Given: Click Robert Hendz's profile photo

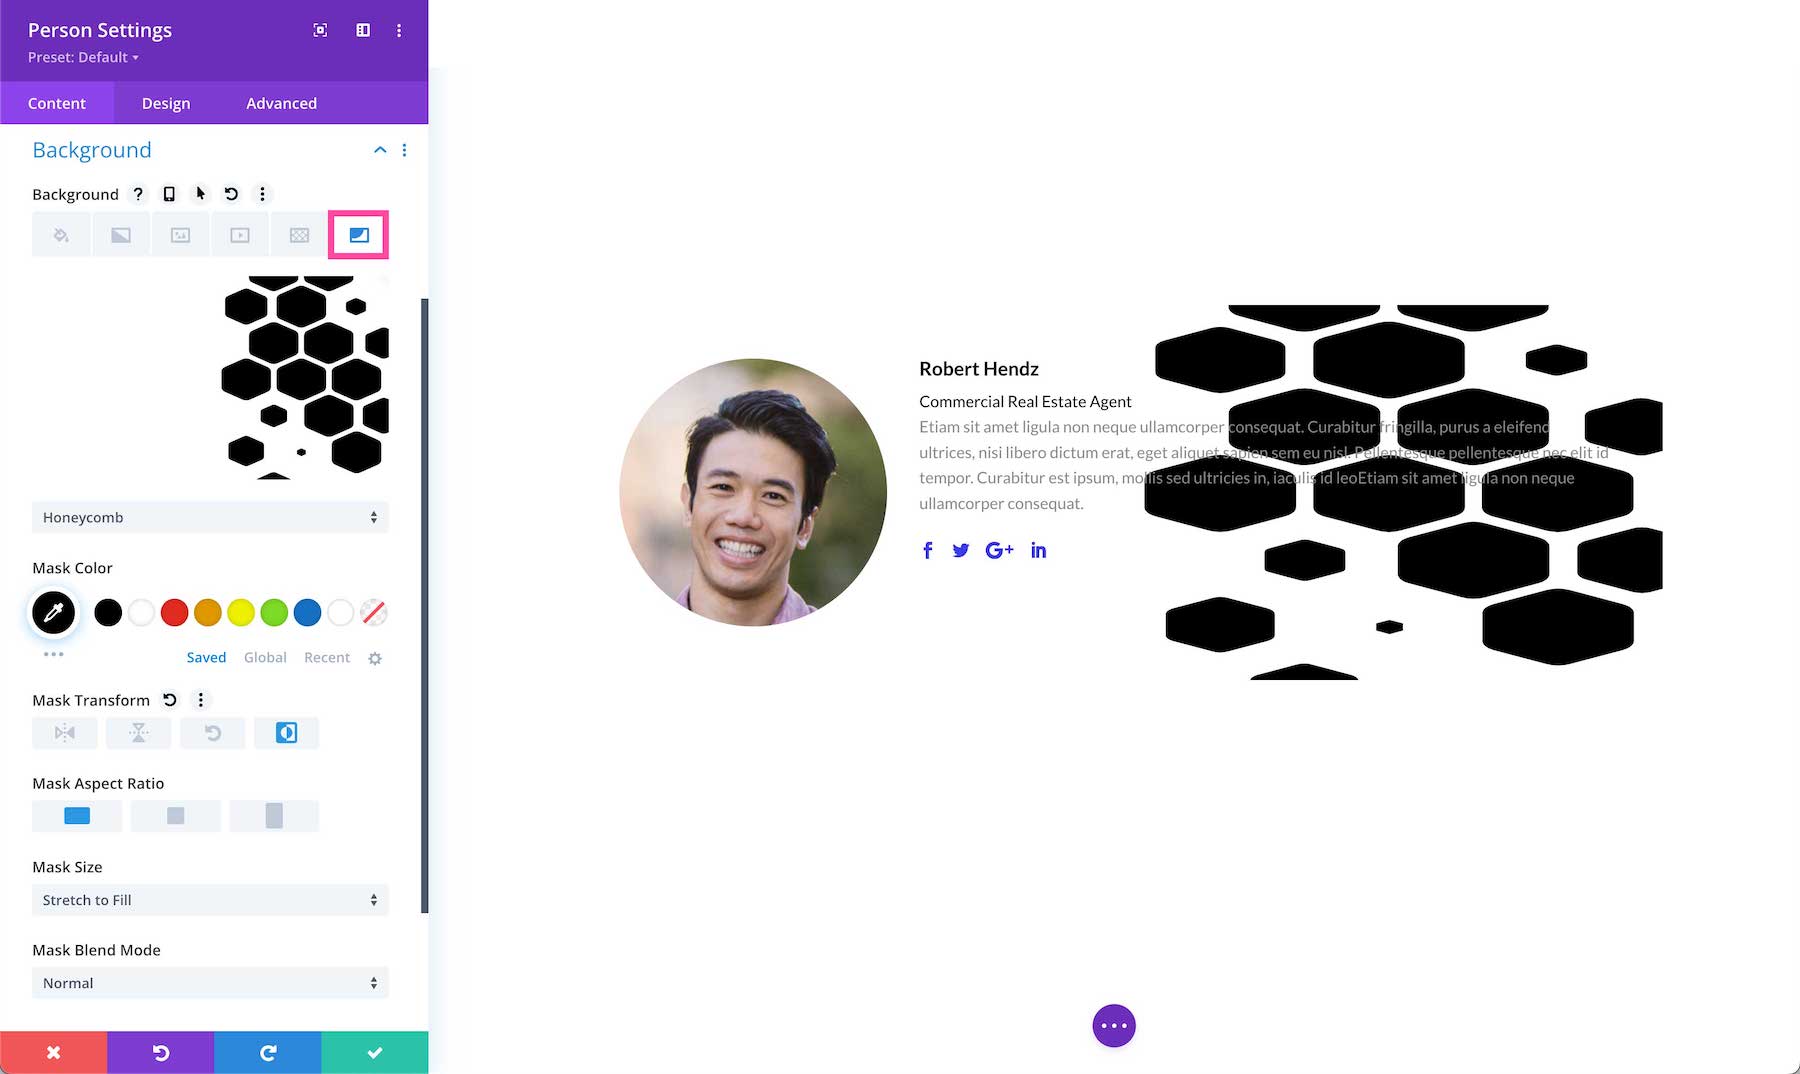Looking at the screenshot, I should (753, 492).
